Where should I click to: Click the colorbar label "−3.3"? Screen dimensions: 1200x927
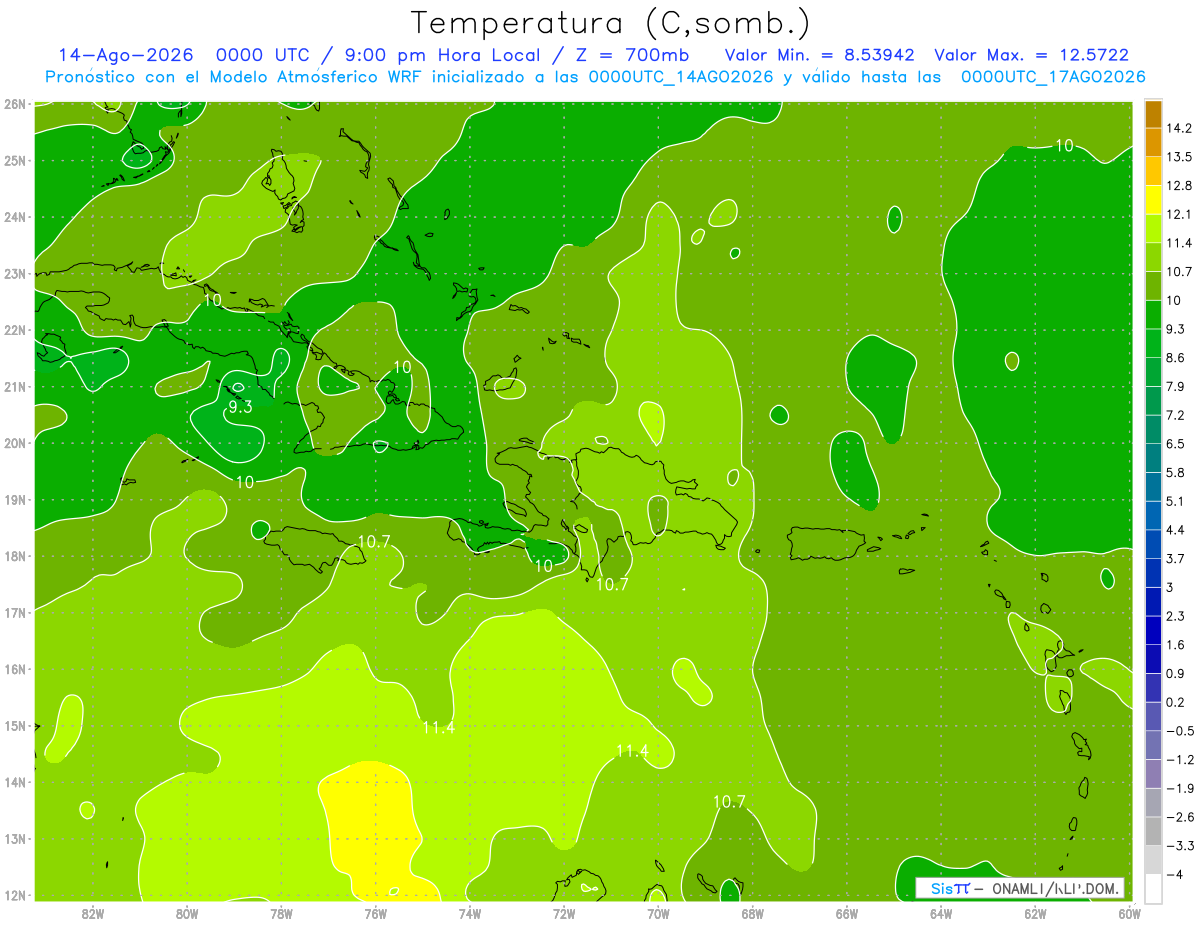point(1180,846)
